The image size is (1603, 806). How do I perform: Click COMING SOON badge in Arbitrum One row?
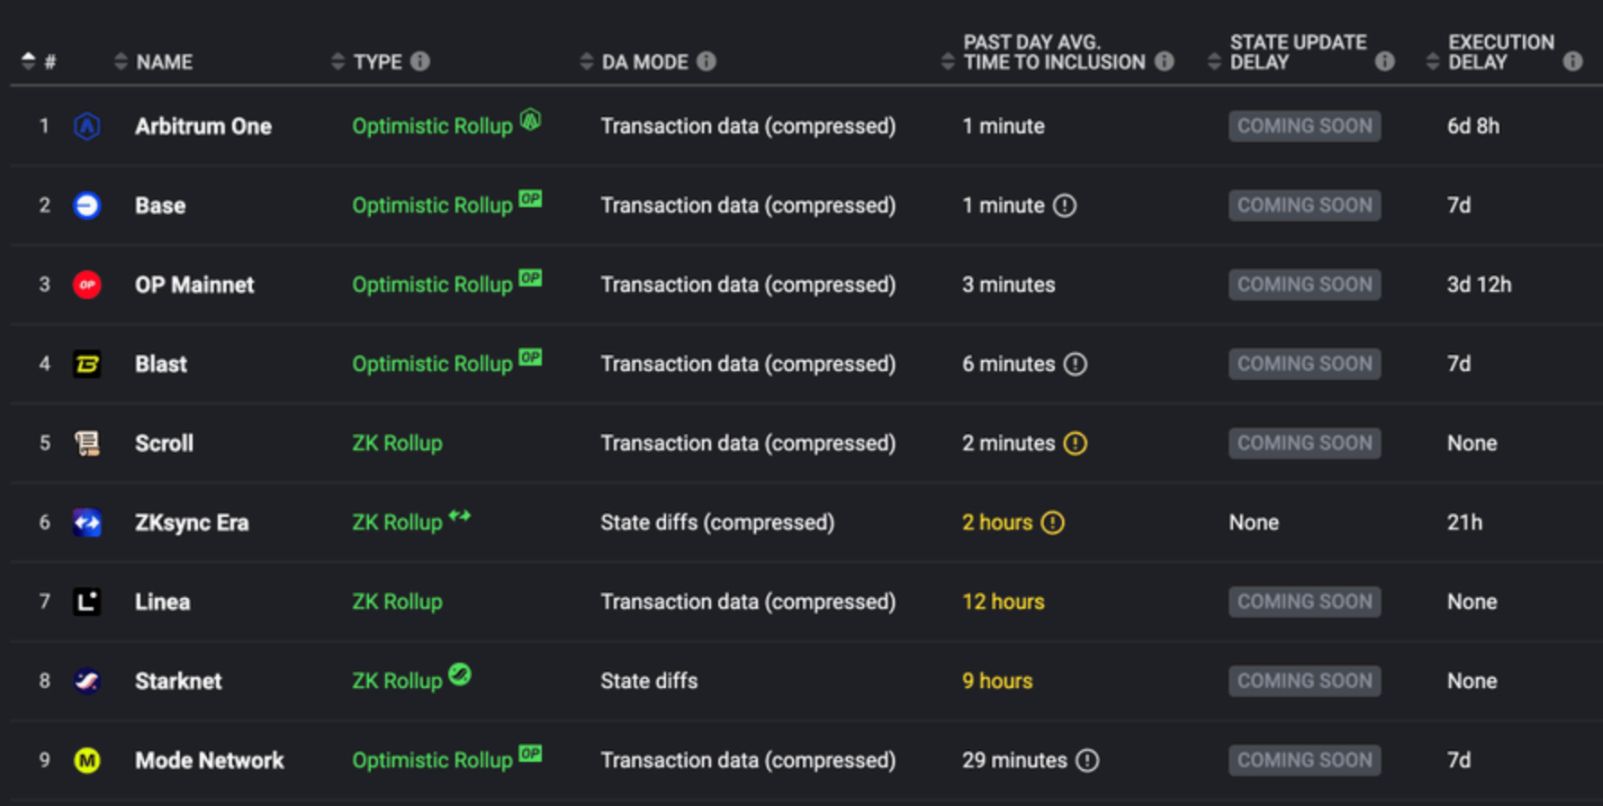click(x=1304, y=126)
